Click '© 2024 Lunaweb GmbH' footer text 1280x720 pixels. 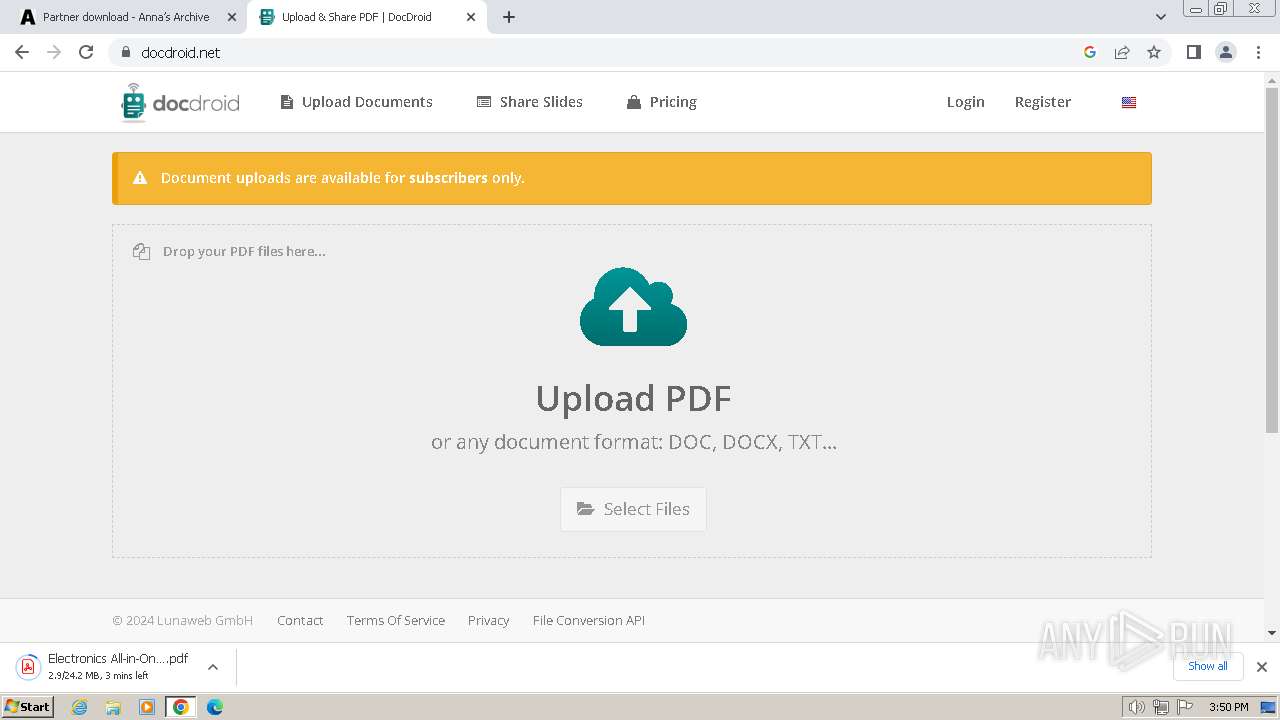coord(182,620)
